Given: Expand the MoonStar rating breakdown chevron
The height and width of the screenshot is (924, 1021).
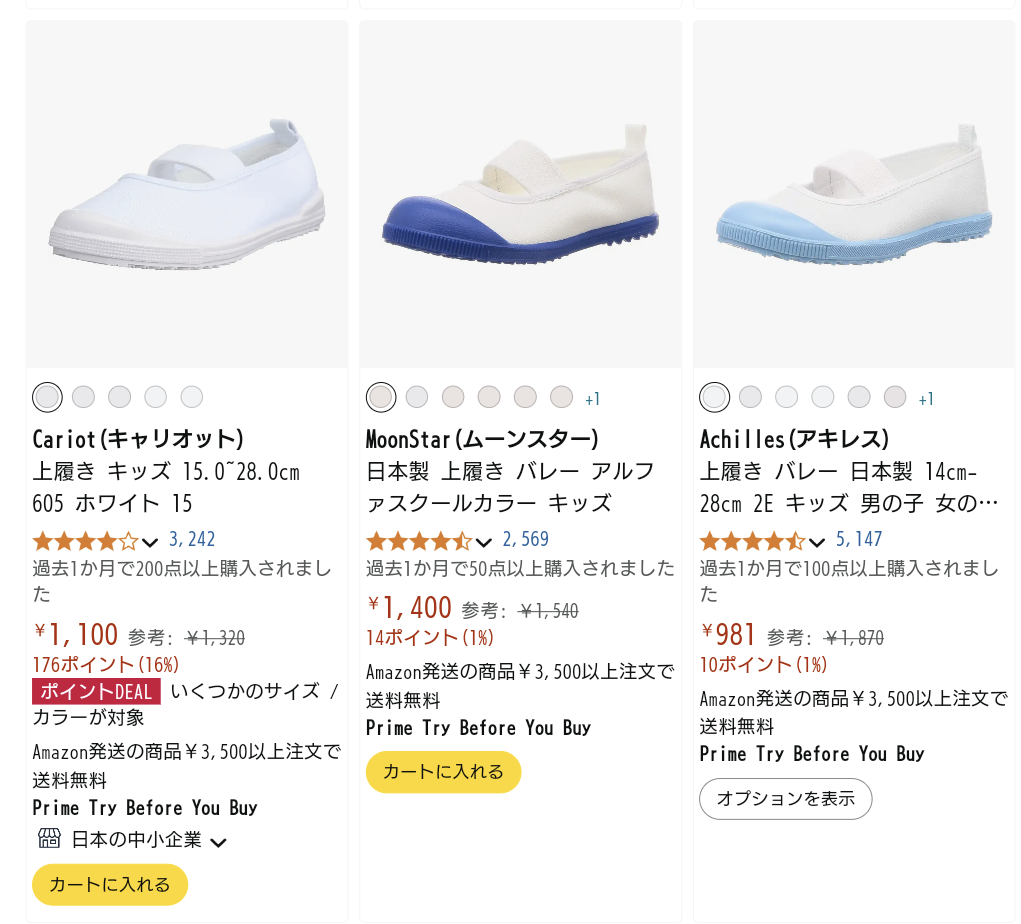Looking at the screenshot, I should pyautogui.click(x=484, y=542).
